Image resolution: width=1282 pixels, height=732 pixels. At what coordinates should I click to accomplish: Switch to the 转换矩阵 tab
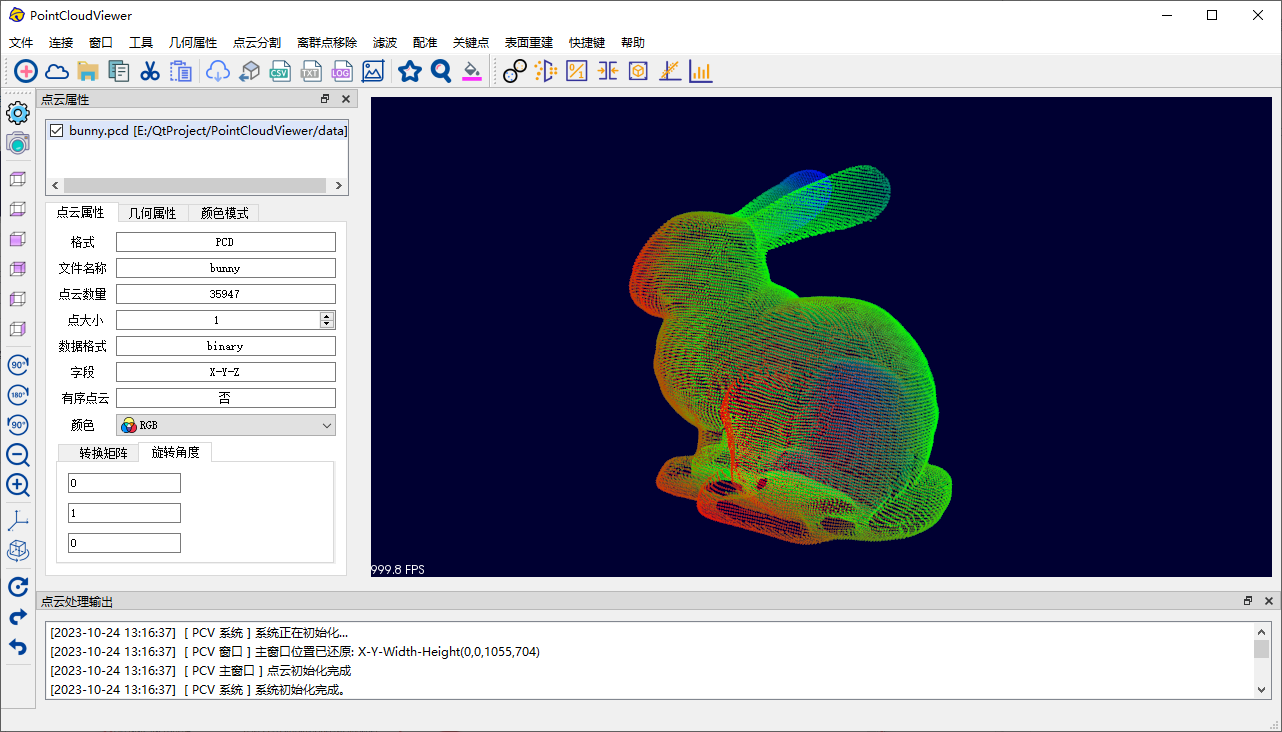click(x=103, y=453)
